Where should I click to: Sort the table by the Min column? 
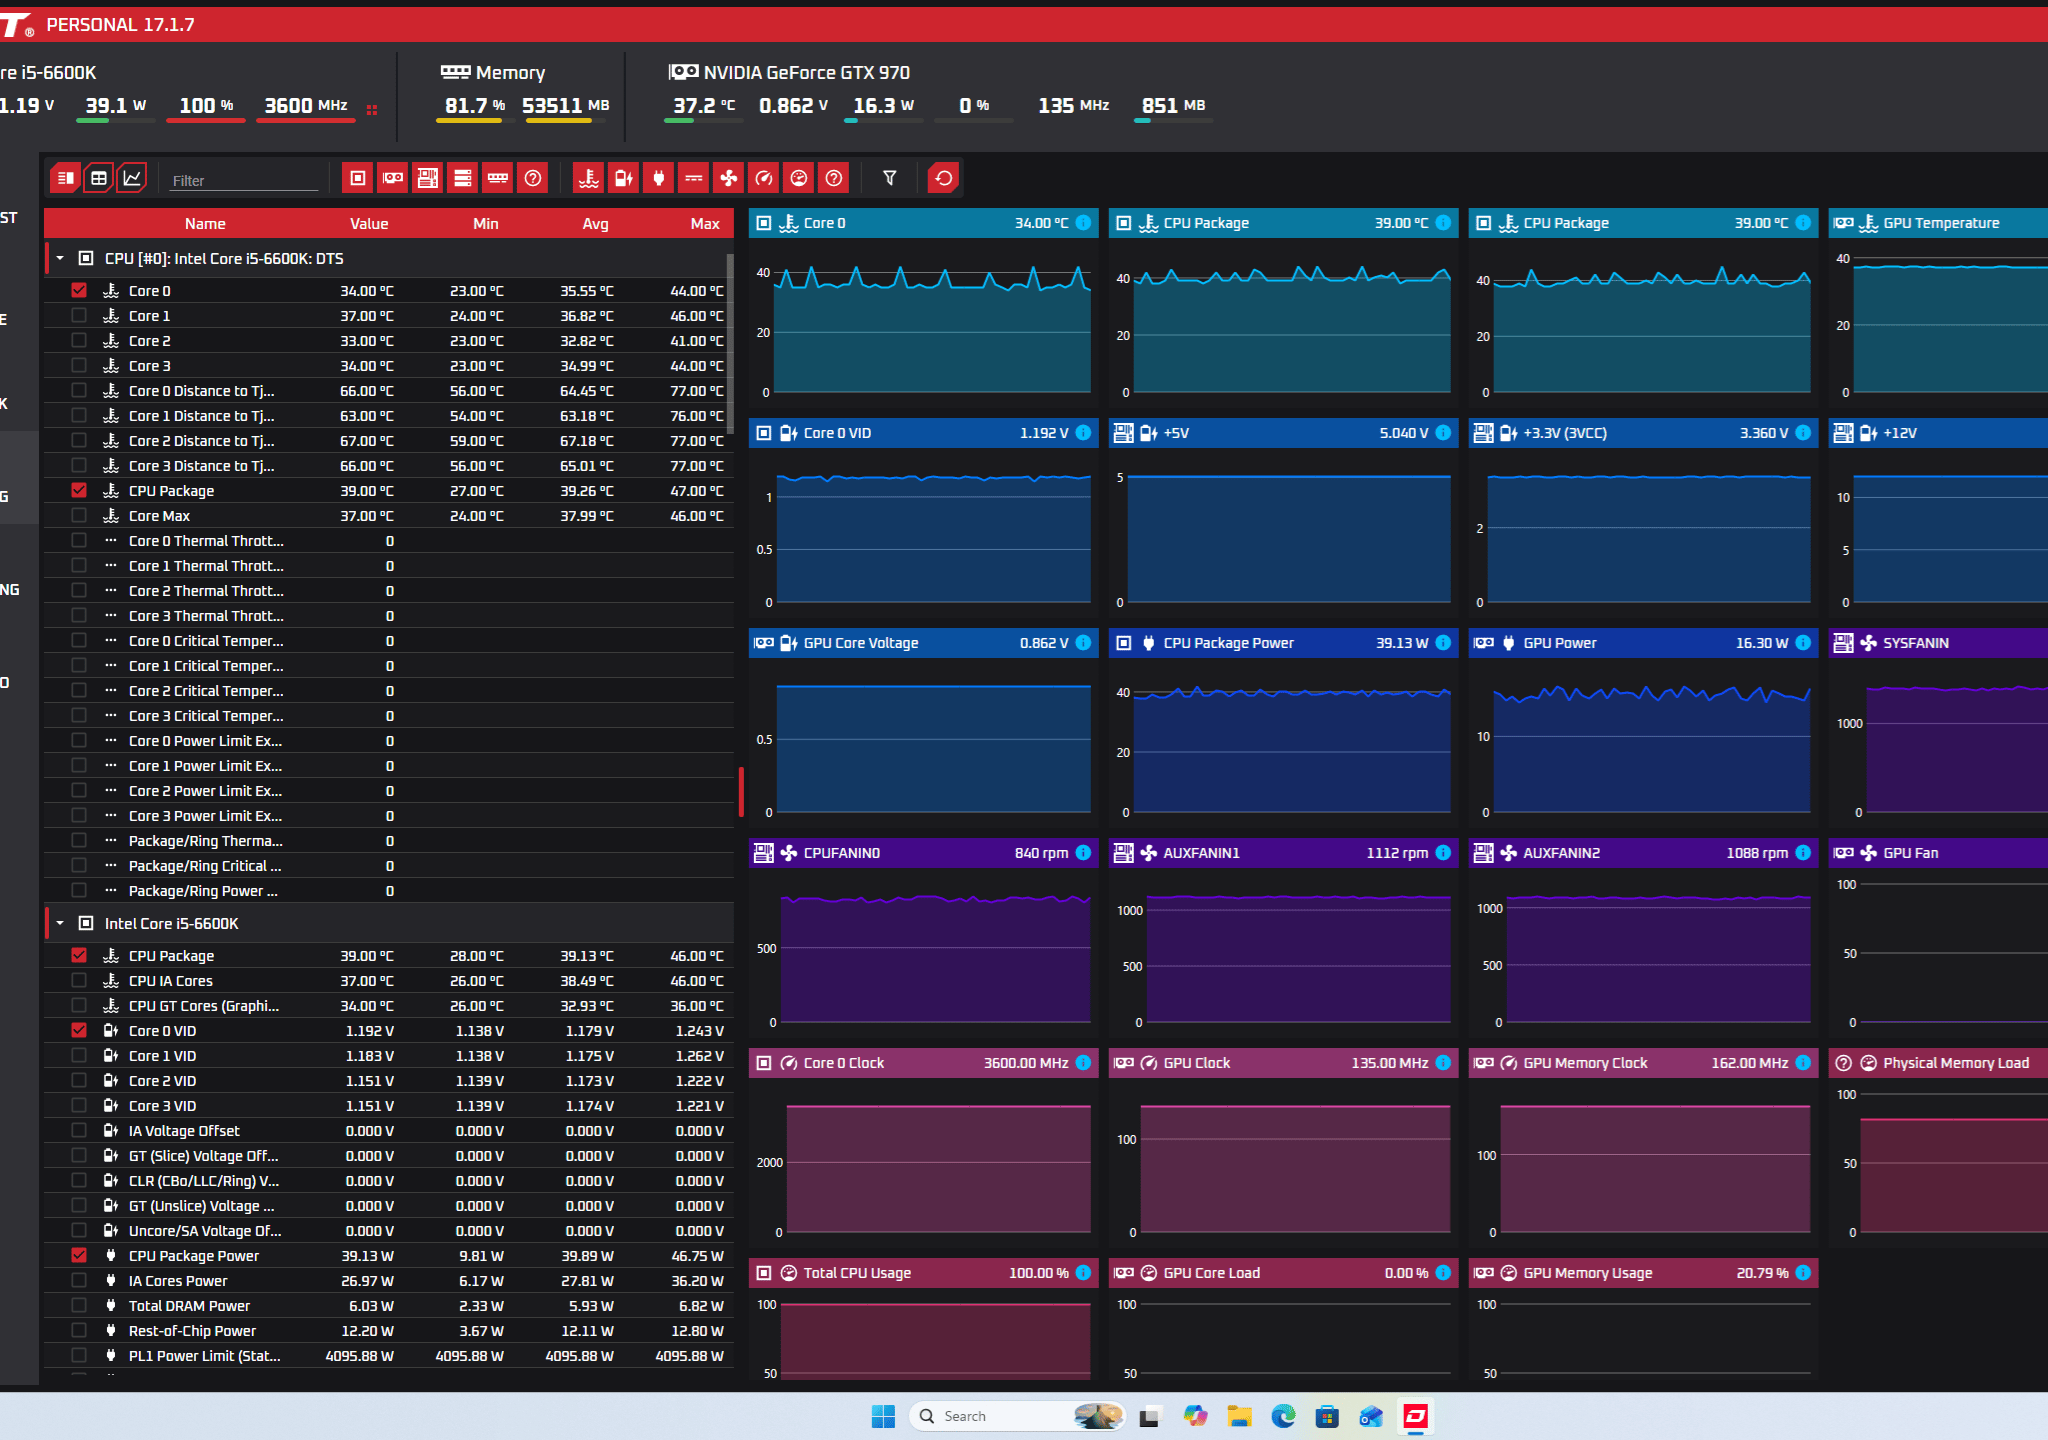[x=486, y=224]
